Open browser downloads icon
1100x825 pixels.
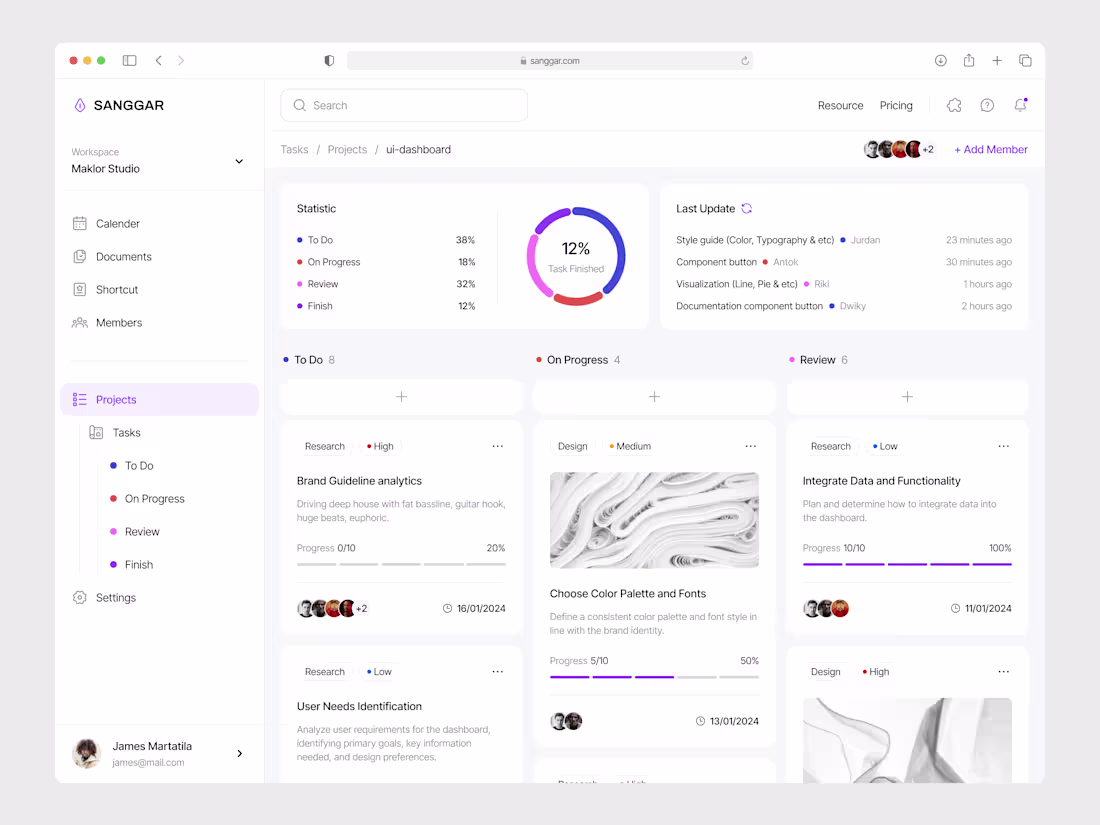(941, 60)
